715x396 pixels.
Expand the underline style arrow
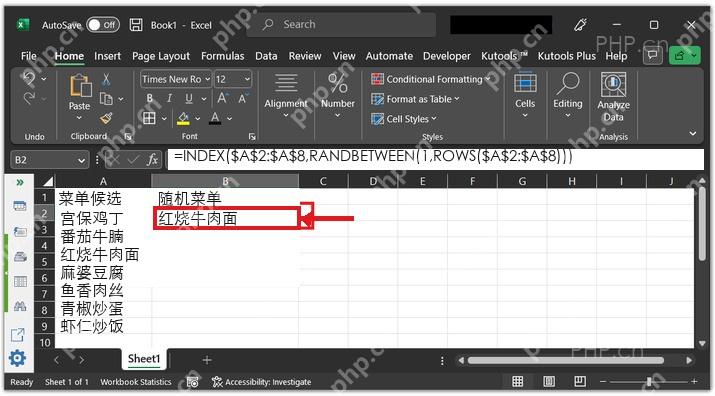coord(204,99)
